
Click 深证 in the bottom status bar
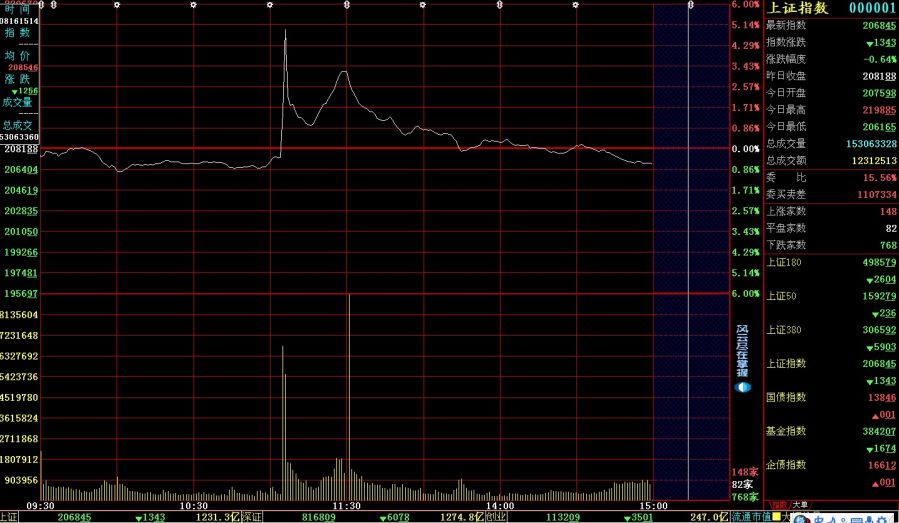(x=251, y=517)
